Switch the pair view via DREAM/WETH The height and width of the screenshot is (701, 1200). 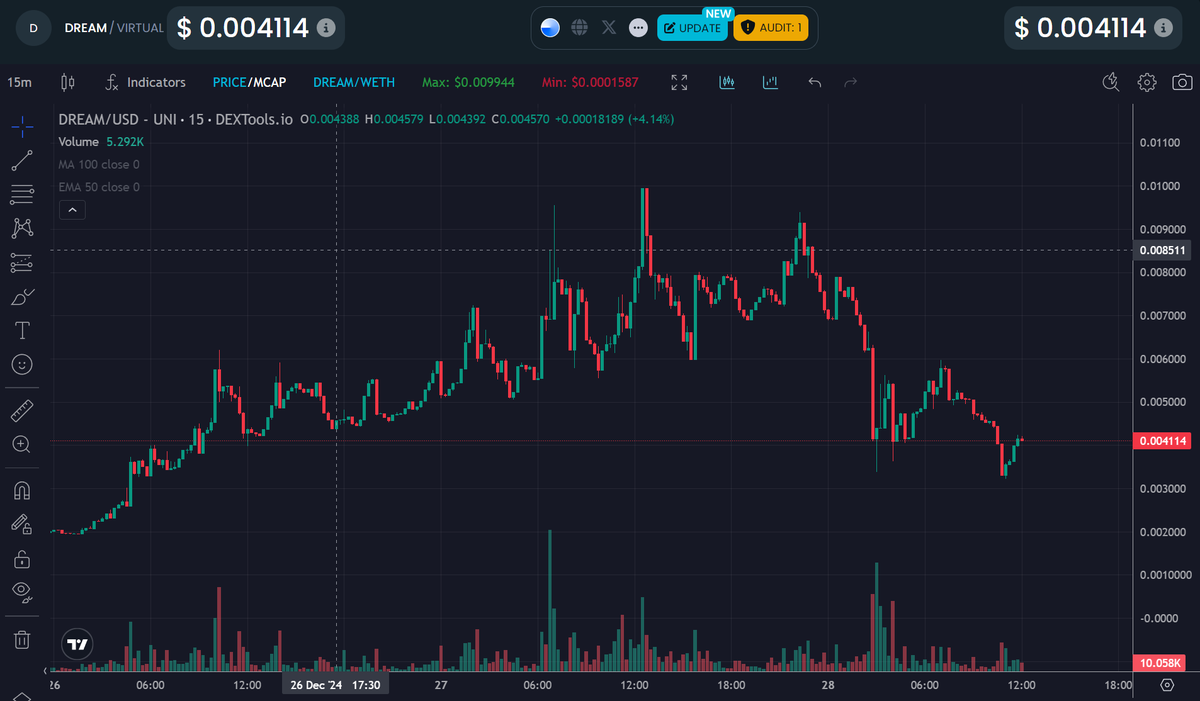(x=353, y=82)
